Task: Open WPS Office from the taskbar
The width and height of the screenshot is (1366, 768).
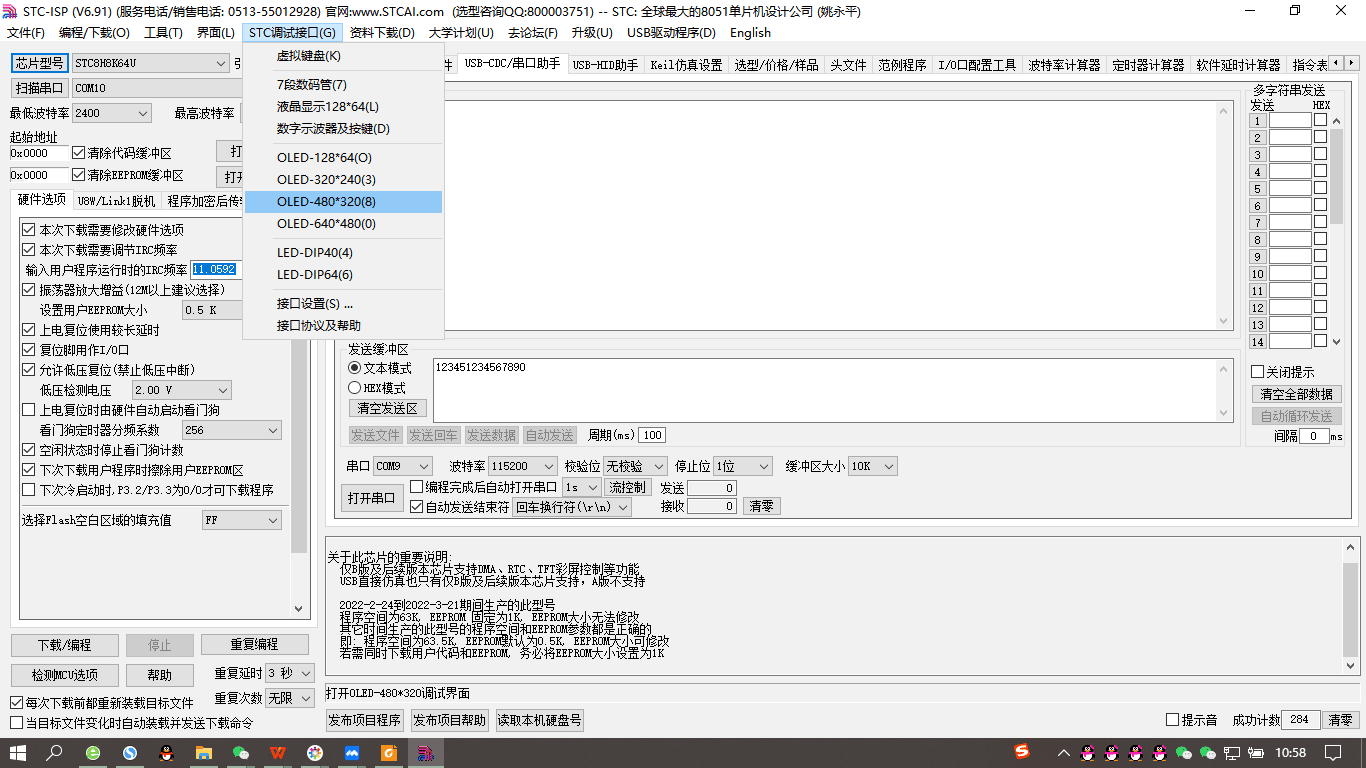Action: [x=278, y=752]
